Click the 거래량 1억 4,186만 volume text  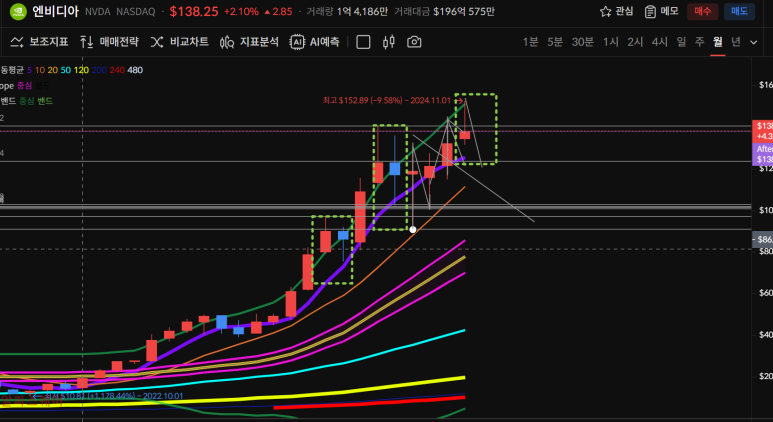tap(347, 11)
